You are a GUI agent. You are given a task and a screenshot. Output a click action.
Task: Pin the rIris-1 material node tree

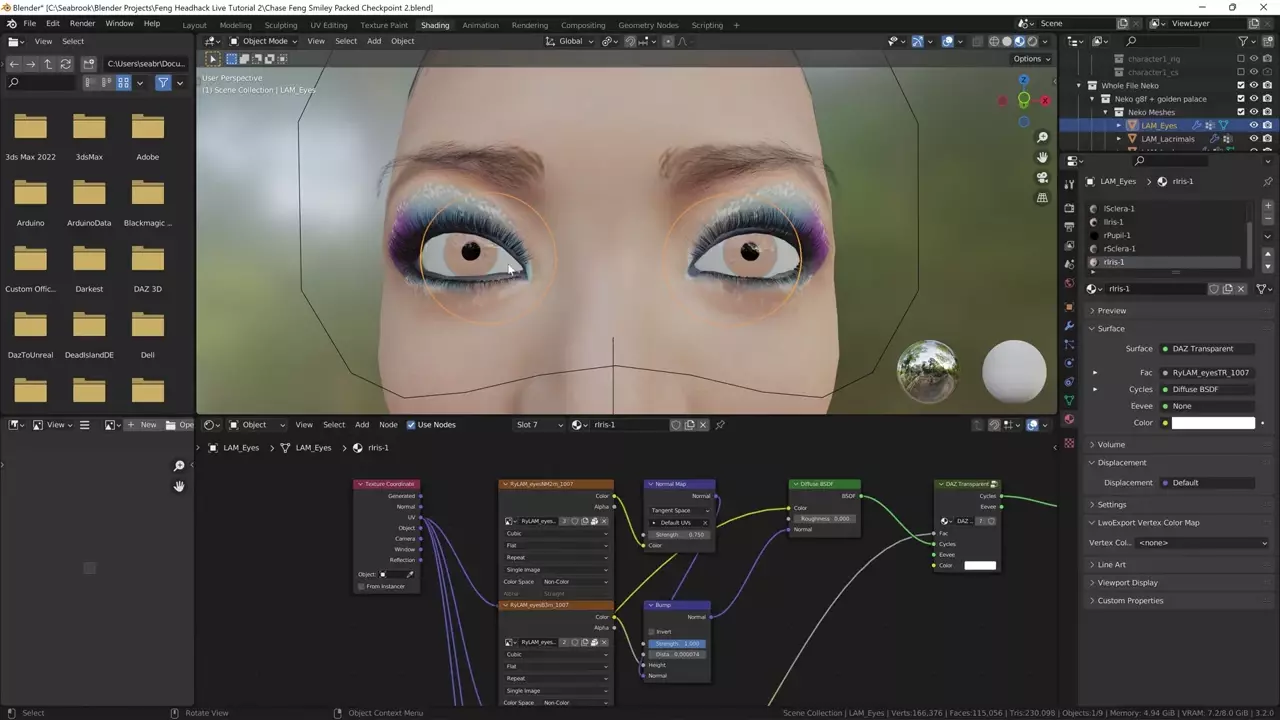pyautogui.click(x=720, y=425)
